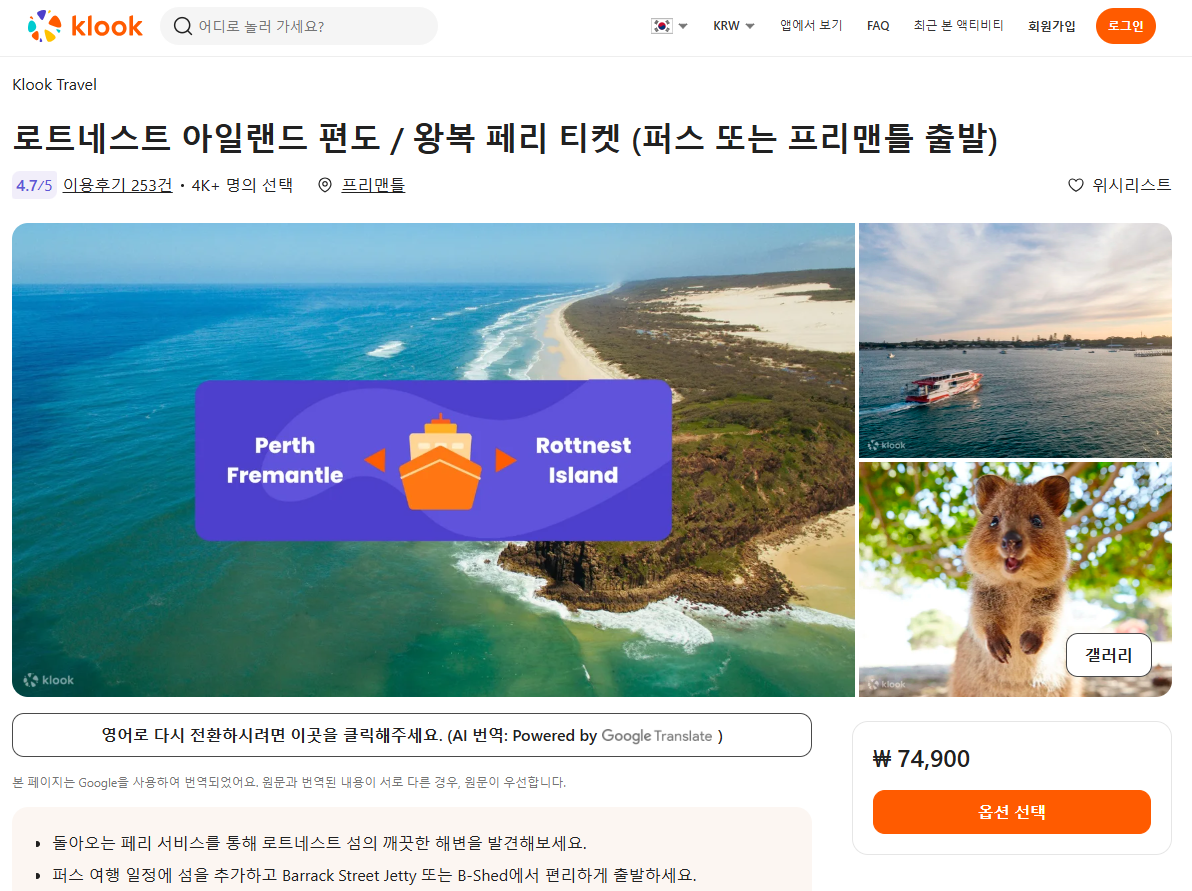The height and width of the screenshot is (891, 1192).
Task: Click the orange ferry icon in banner
Action: coord(440,461)
